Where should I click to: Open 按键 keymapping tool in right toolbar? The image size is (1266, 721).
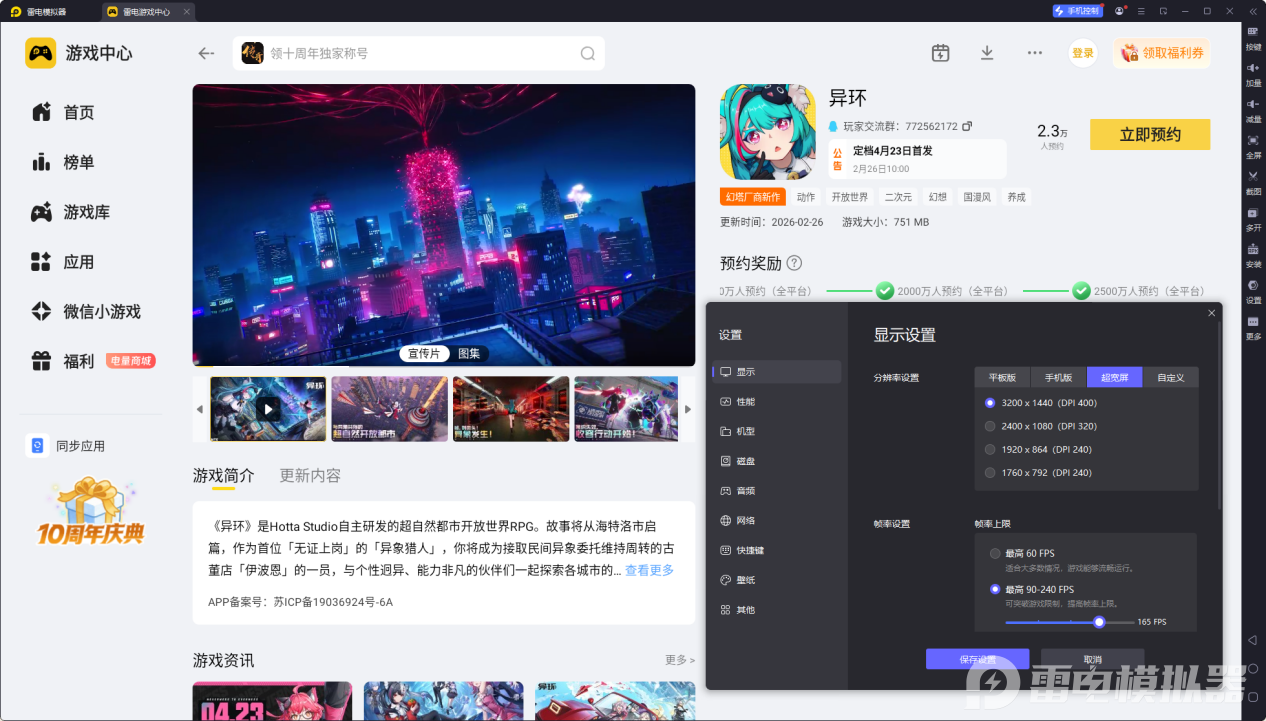(1253, 38)
